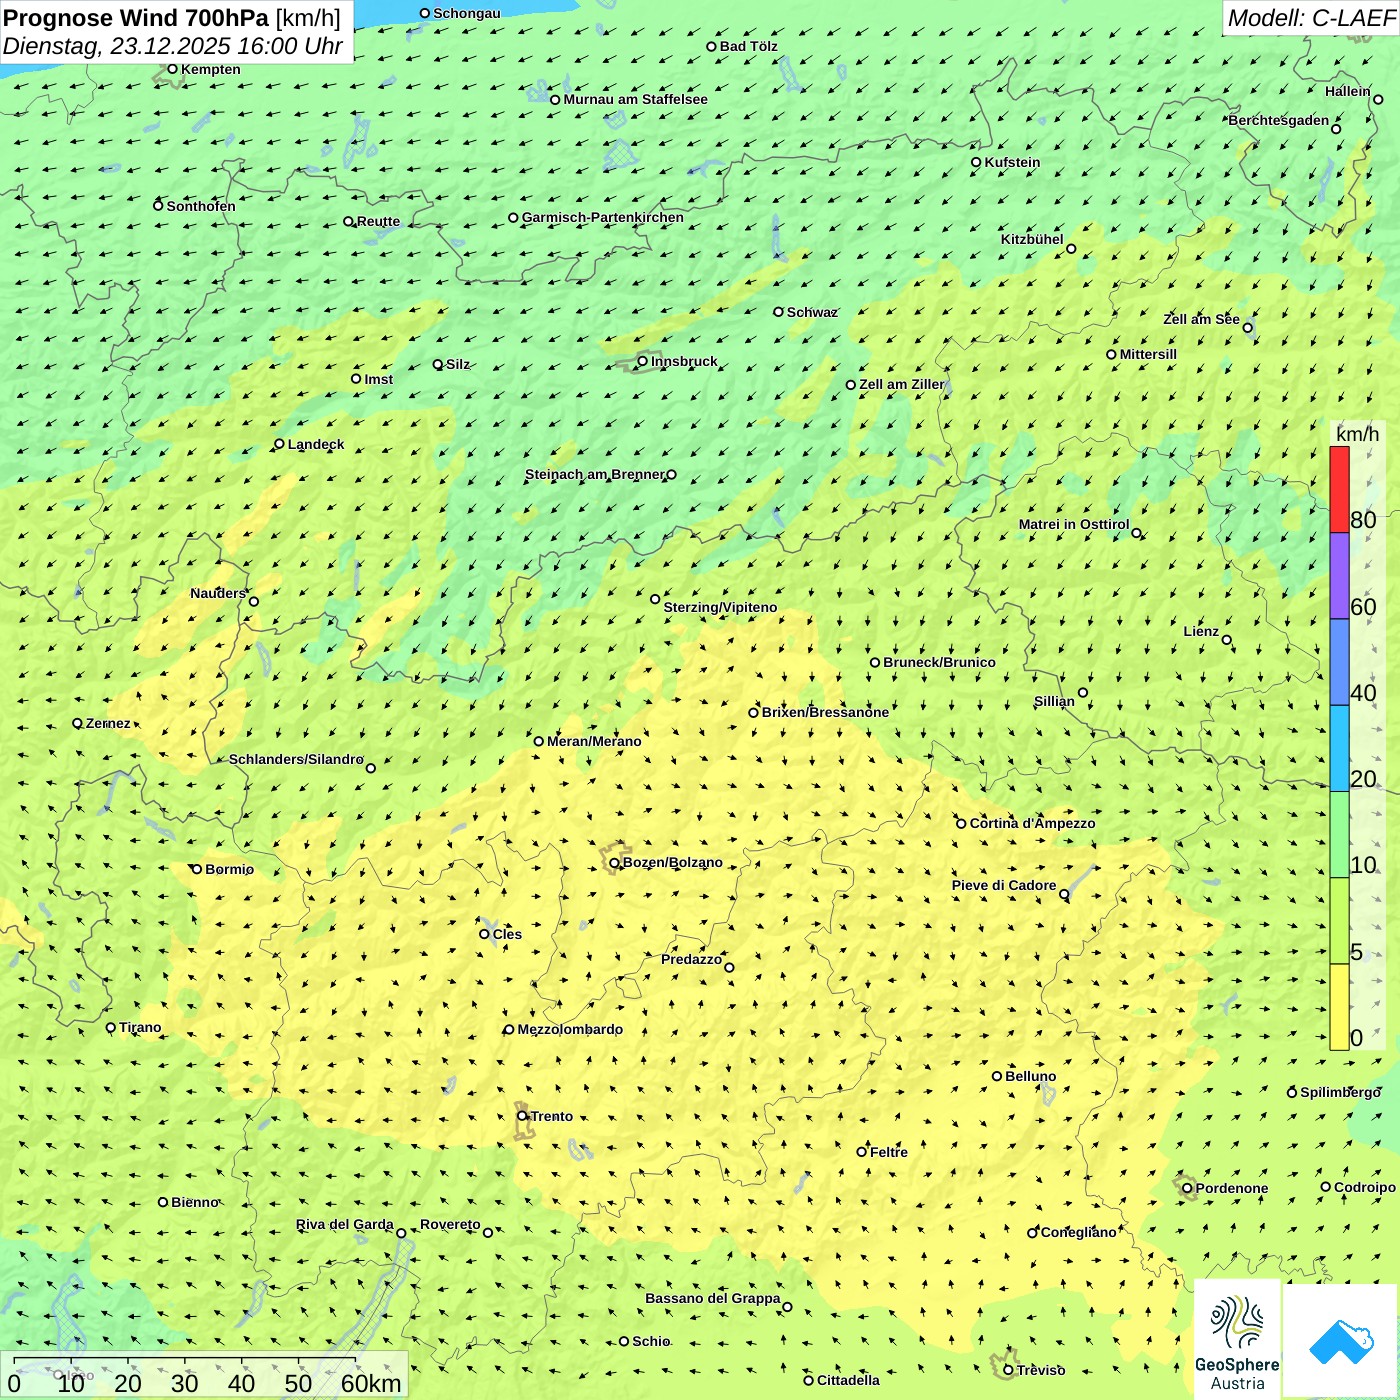Screen dimensions: 1400x1400
Task: Click the blue mountain-cloud logo icon
Action: [x=1340, y=1341]
